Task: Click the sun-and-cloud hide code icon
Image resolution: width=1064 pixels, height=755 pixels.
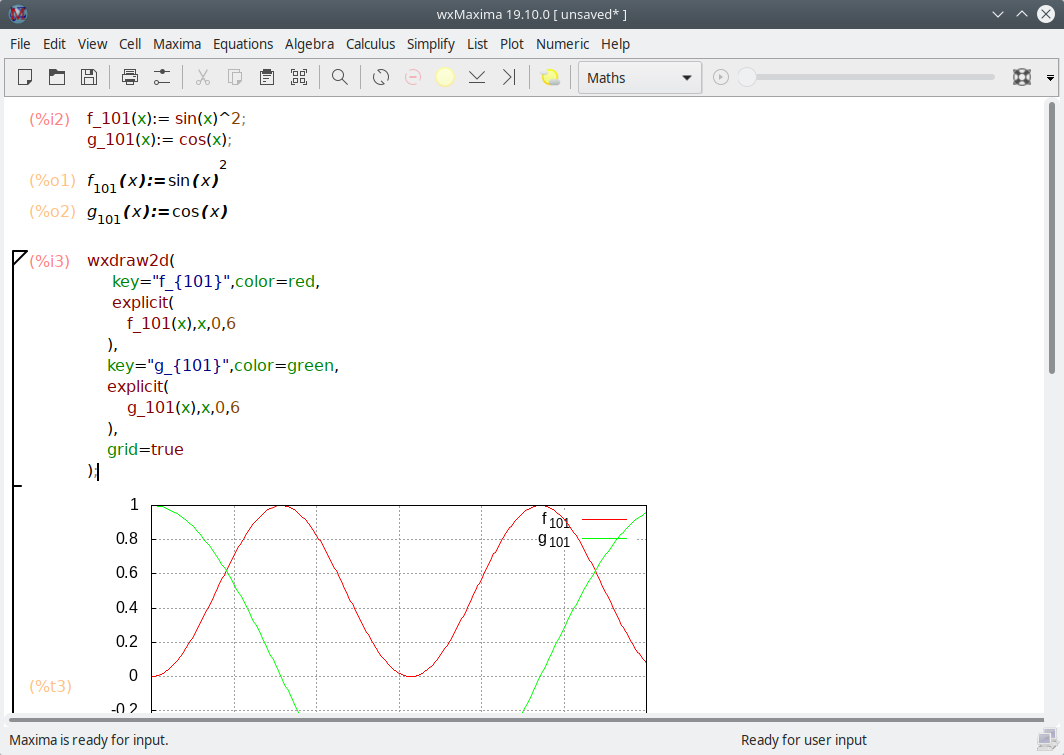Action: pos(550,77)
